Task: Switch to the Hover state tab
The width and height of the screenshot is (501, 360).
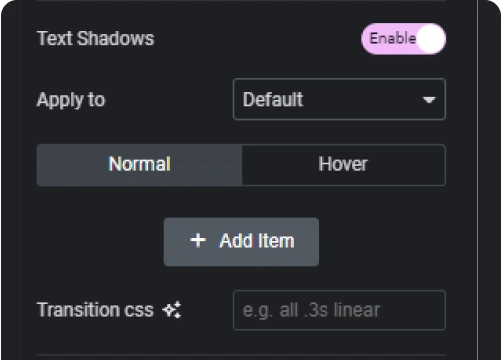Action: pos(343,165)
